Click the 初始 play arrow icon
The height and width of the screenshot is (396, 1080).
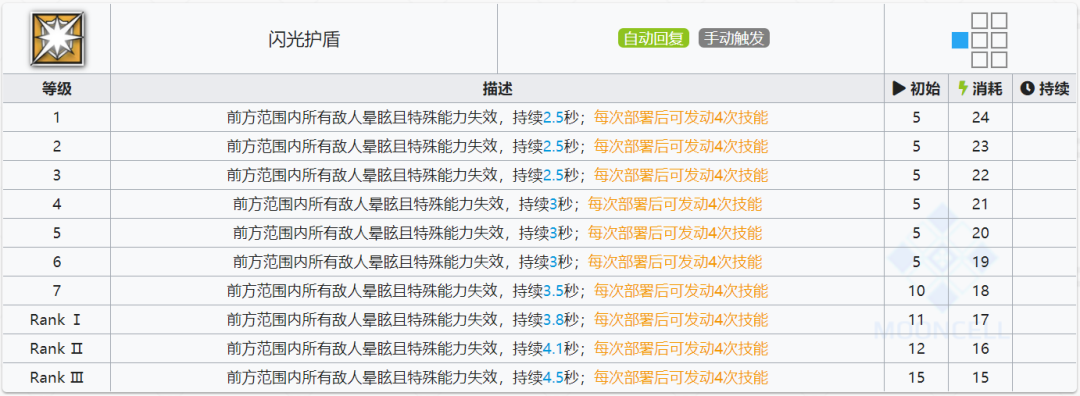(899, 89)
